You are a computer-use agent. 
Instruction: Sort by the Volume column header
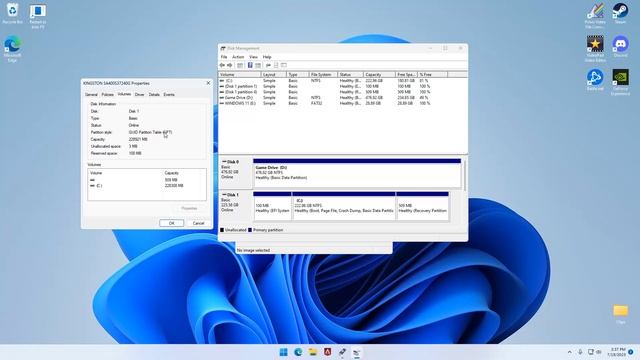coord(240,75)
